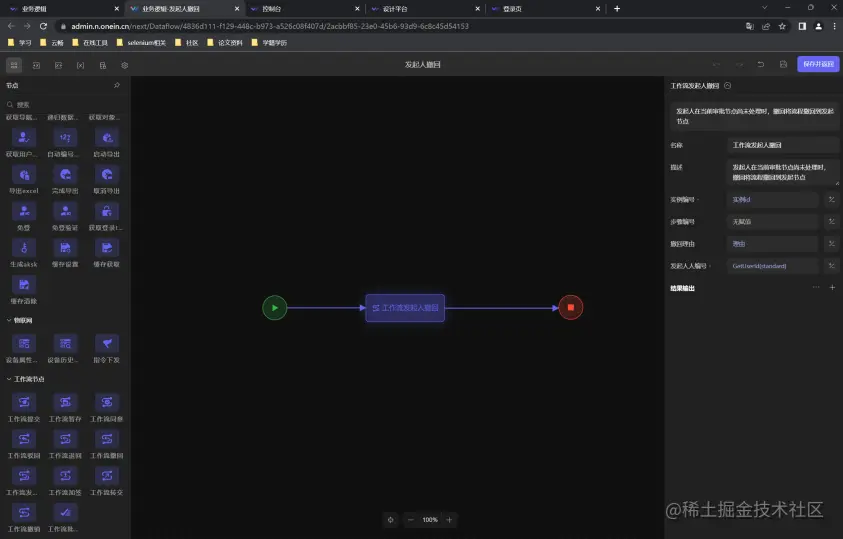Collapse the 物联网 category
The width and height of the screenshot is (843, 539).
point(9,320)
